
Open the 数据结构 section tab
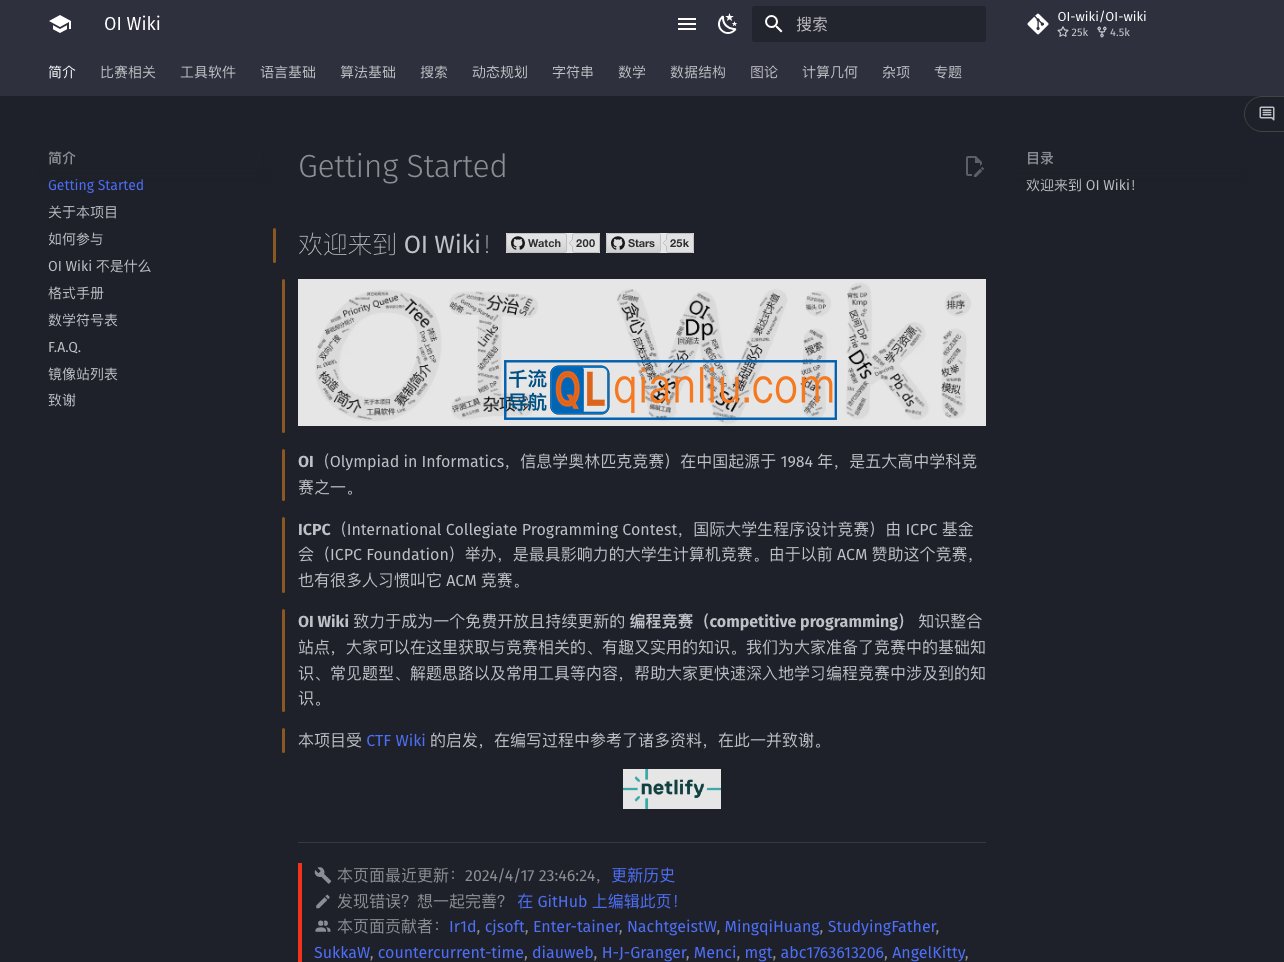tap(698, 72)
